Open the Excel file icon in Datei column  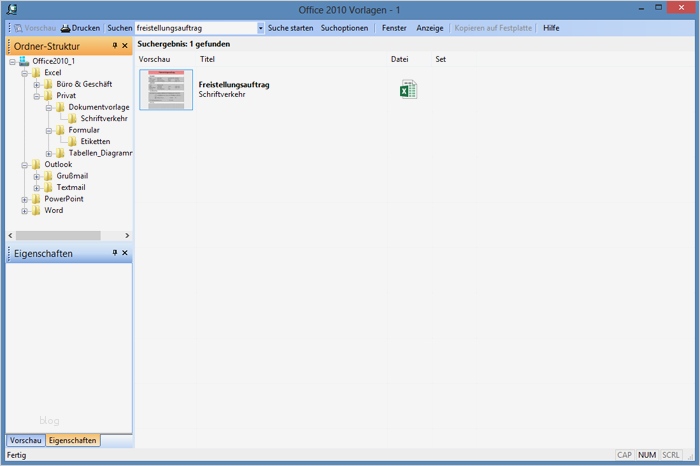(408, 89)
